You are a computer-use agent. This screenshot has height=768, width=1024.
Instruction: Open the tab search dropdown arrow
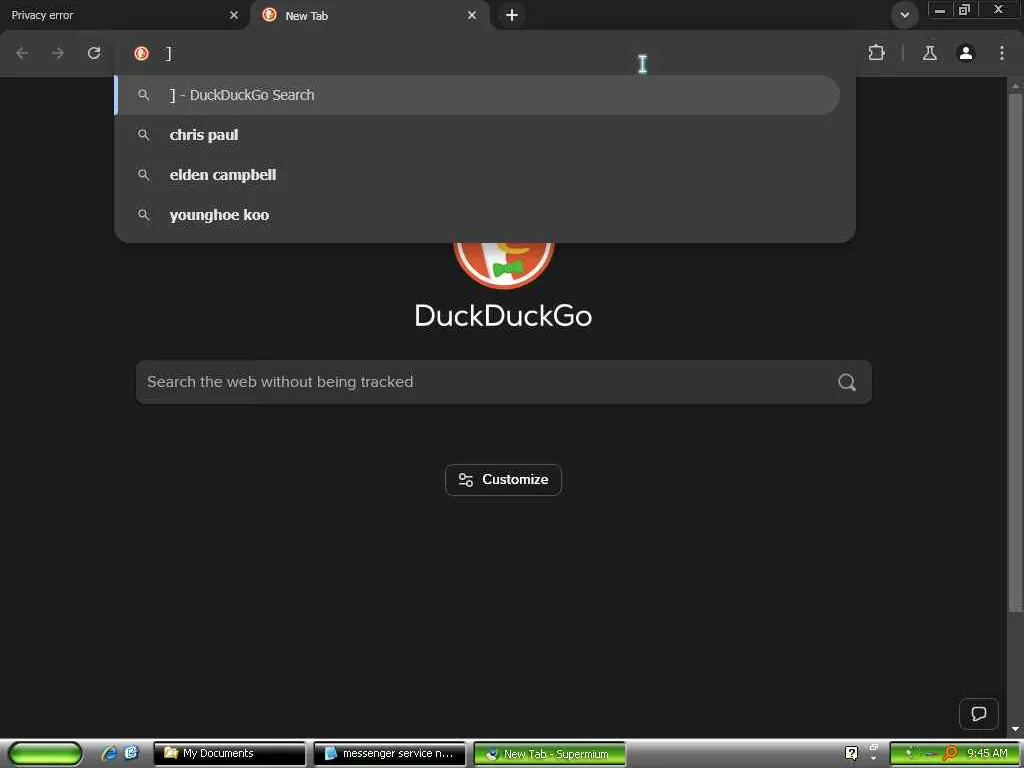click(x=904, y=14)
